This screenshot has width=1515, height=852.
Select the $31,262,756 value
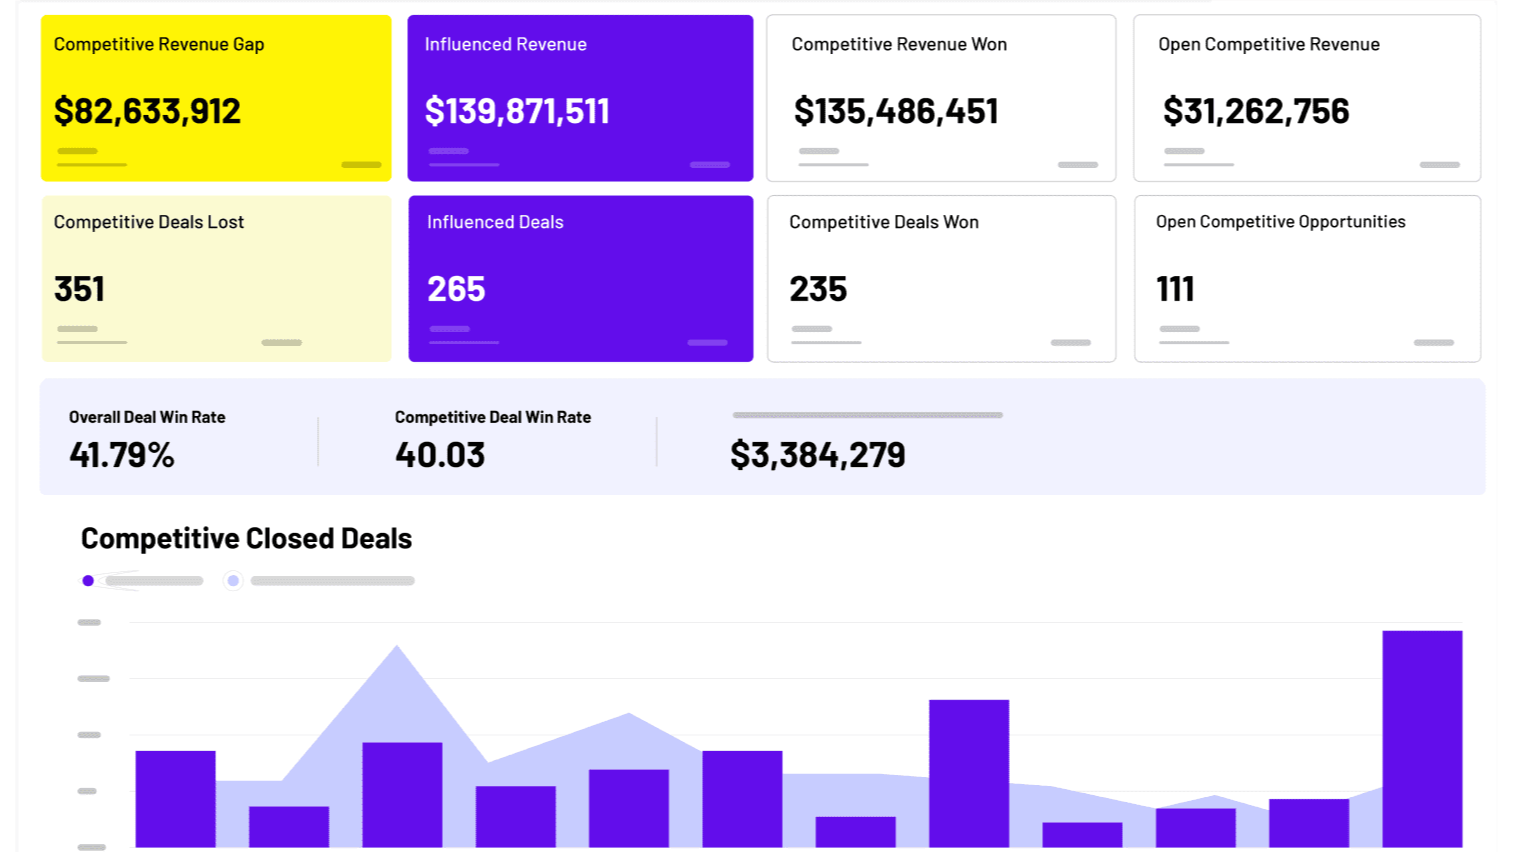pyautogui.click(x=1256, y=111)
